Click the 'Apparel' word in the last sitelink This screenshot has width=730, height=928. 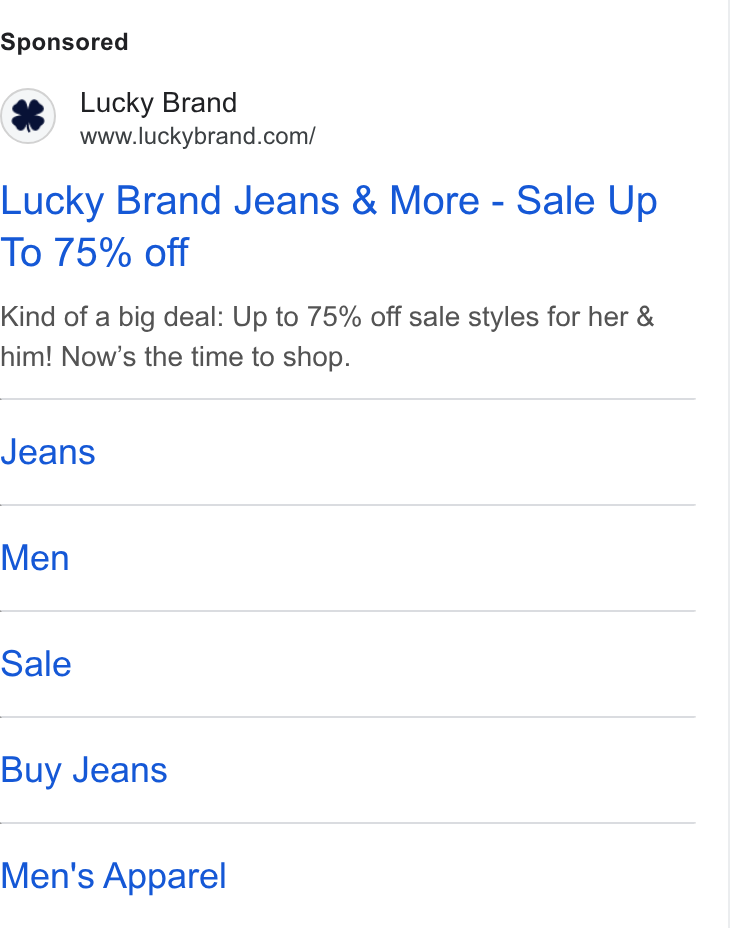165,877
